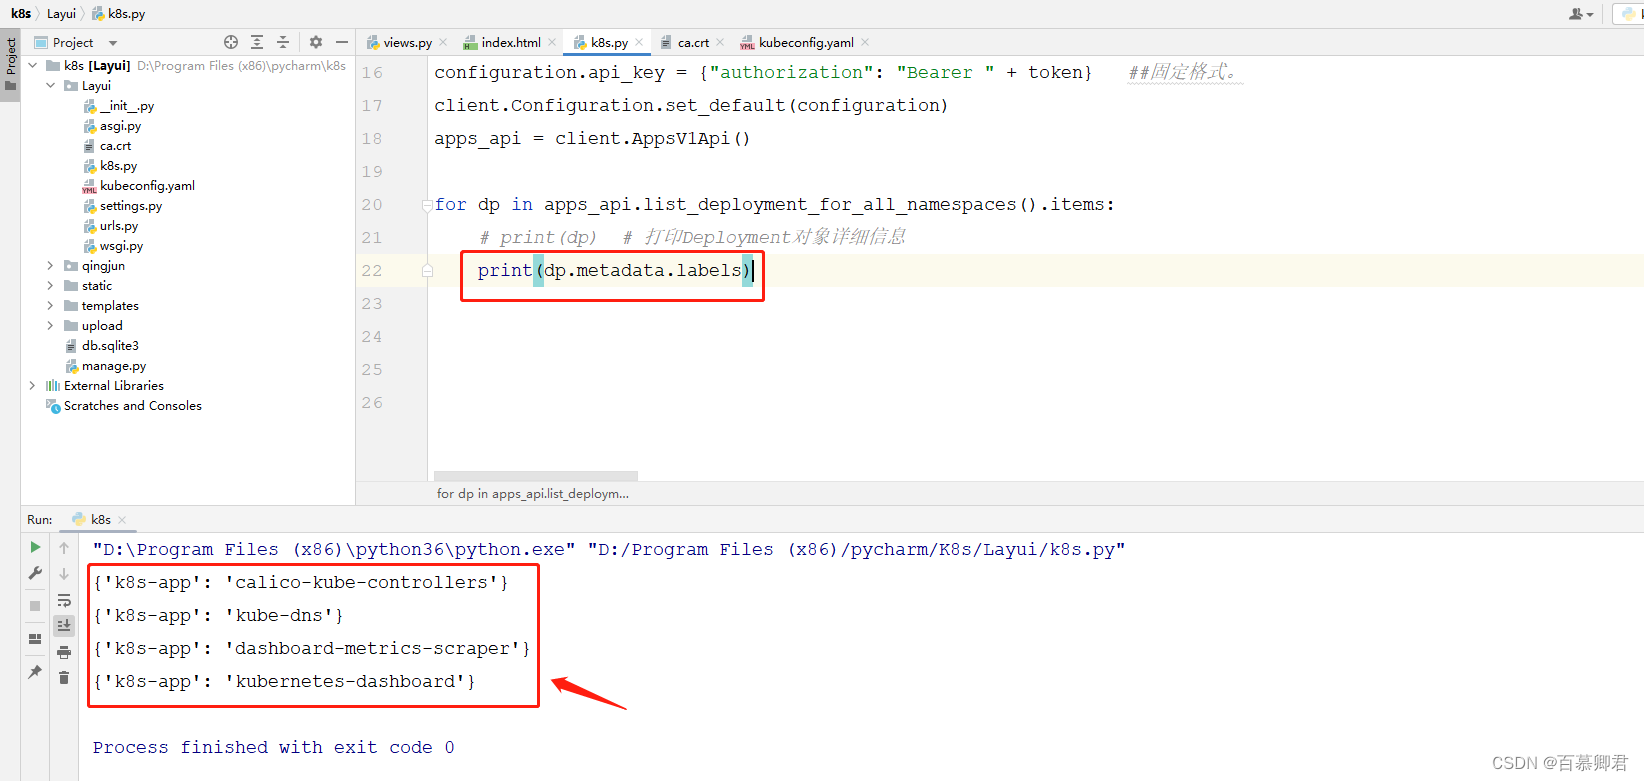Click k8s.py in the navigation breadcrumb
The image size is (1644, 781).
[x=118, y=14]
